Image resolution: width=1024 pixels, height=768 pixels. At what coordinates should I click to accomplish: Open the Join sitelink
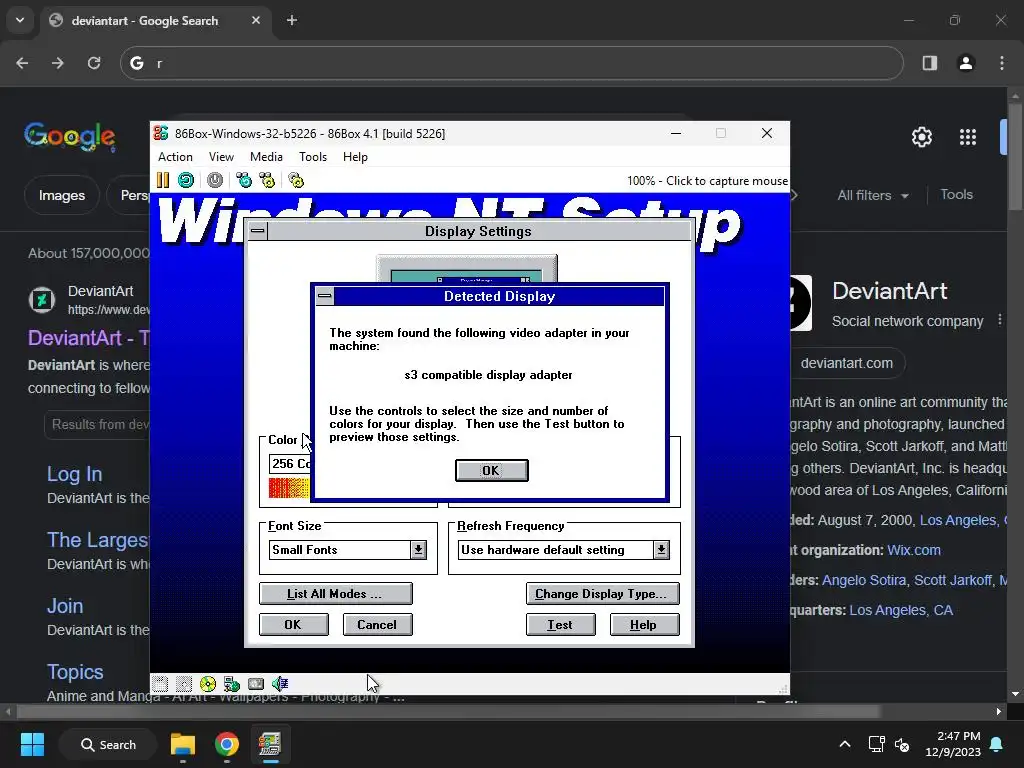click(x=65, y=606)
